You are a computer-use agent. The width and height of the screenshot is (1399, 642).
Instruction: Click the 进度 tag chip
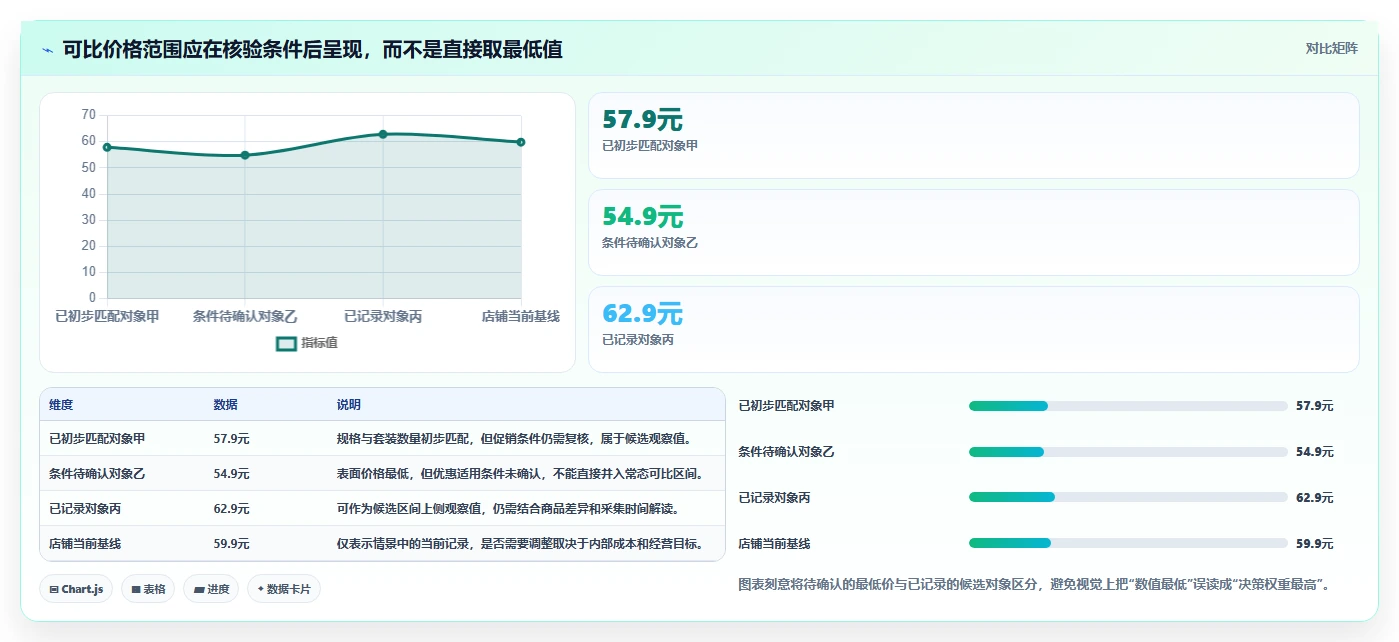211,589
